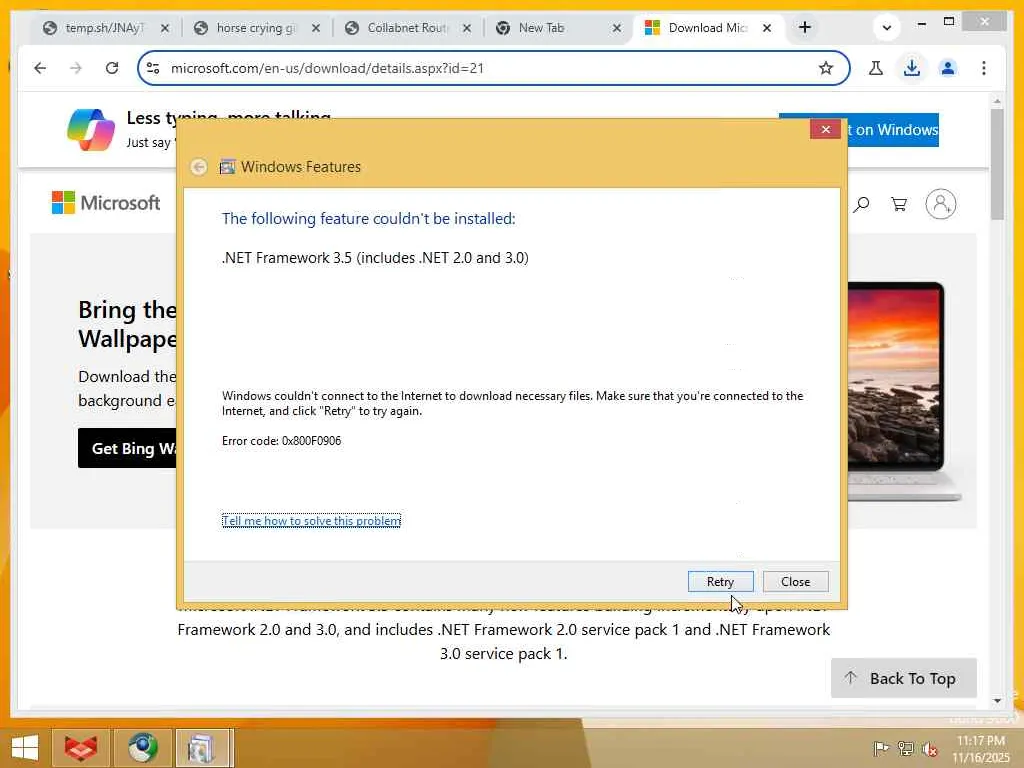
Task: Open the shopping cart on Microsoft page
Action: click(899, 204)
